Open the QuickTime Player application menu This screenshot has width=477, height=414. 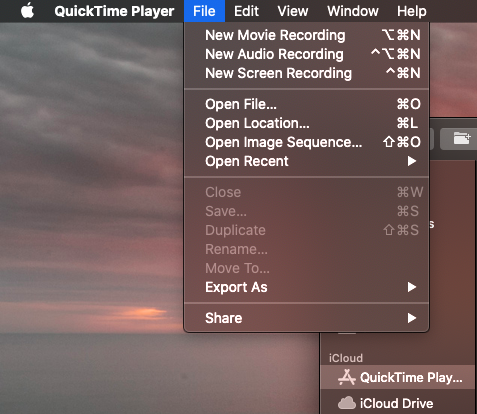[x=114, y=11]
